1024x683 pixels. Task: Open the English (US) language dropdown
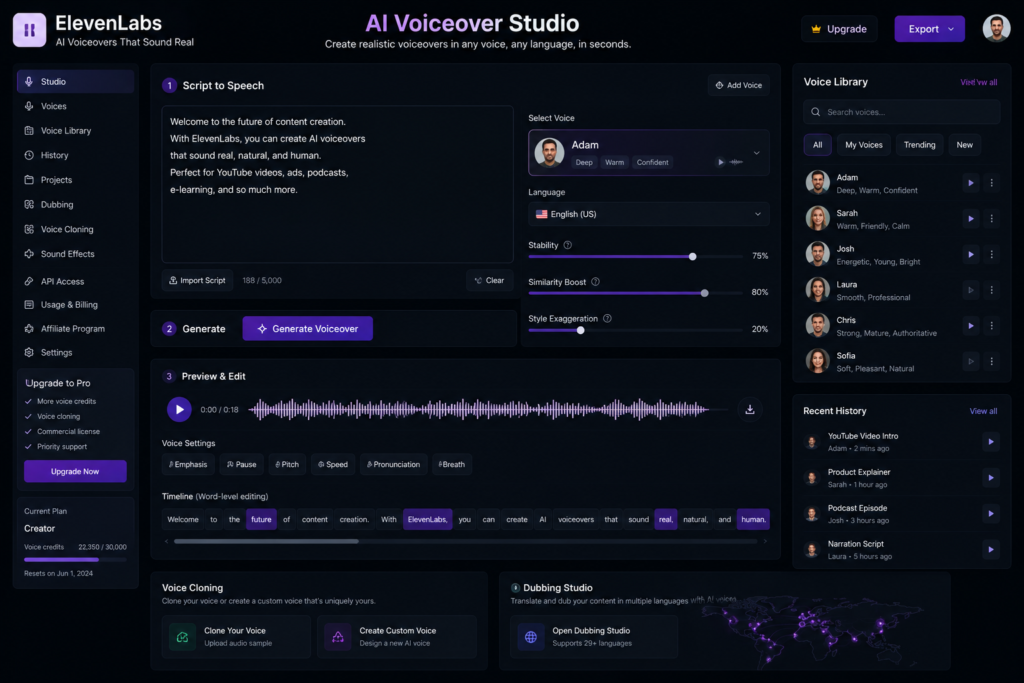pyautogui.click(x=648, y=214)
